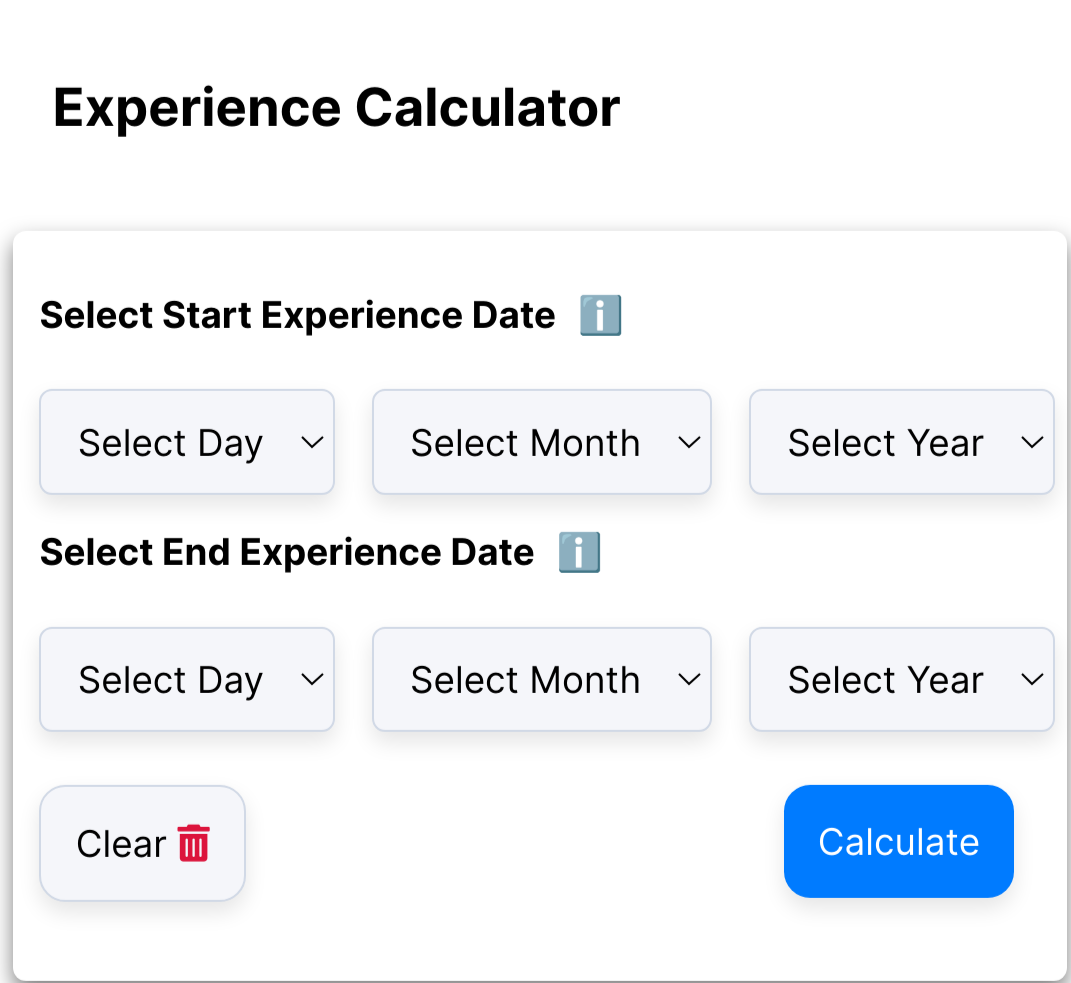Click the chevron on the end Select Day dropdown
Image resolution: width=1071 pixels, height=983 pixels.
coord(311,679)
